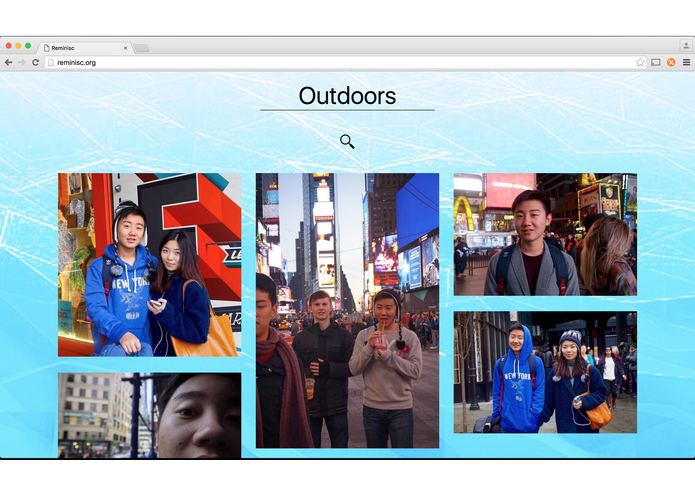The image size is (695, 494).
Task: Click the browser forward arrow
Action: point(22,62)
